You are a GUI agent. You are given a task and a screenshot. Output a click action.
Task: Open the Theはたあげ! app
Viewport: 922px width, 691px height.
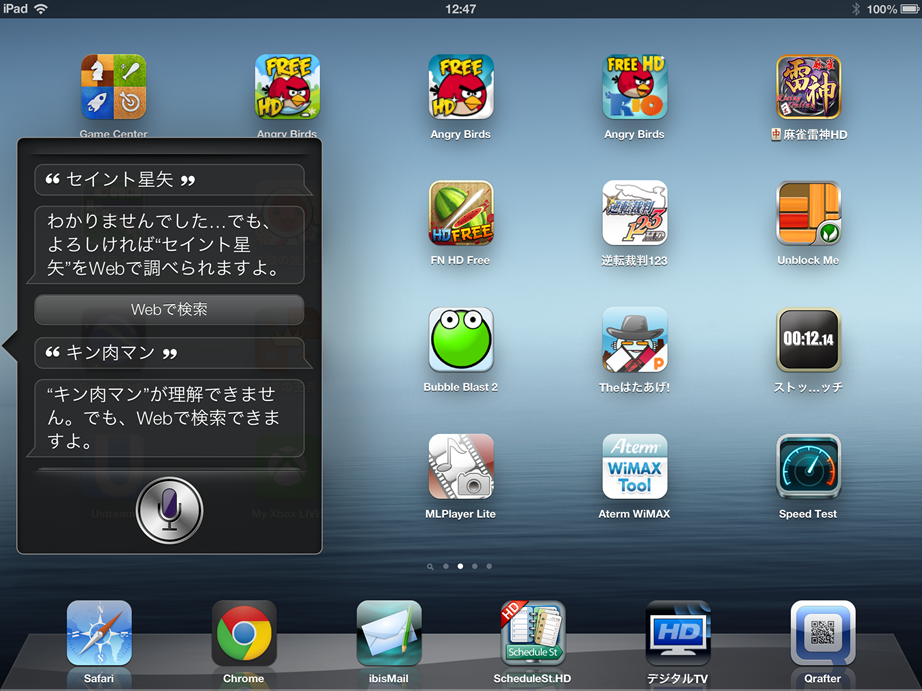coord(634,340)
